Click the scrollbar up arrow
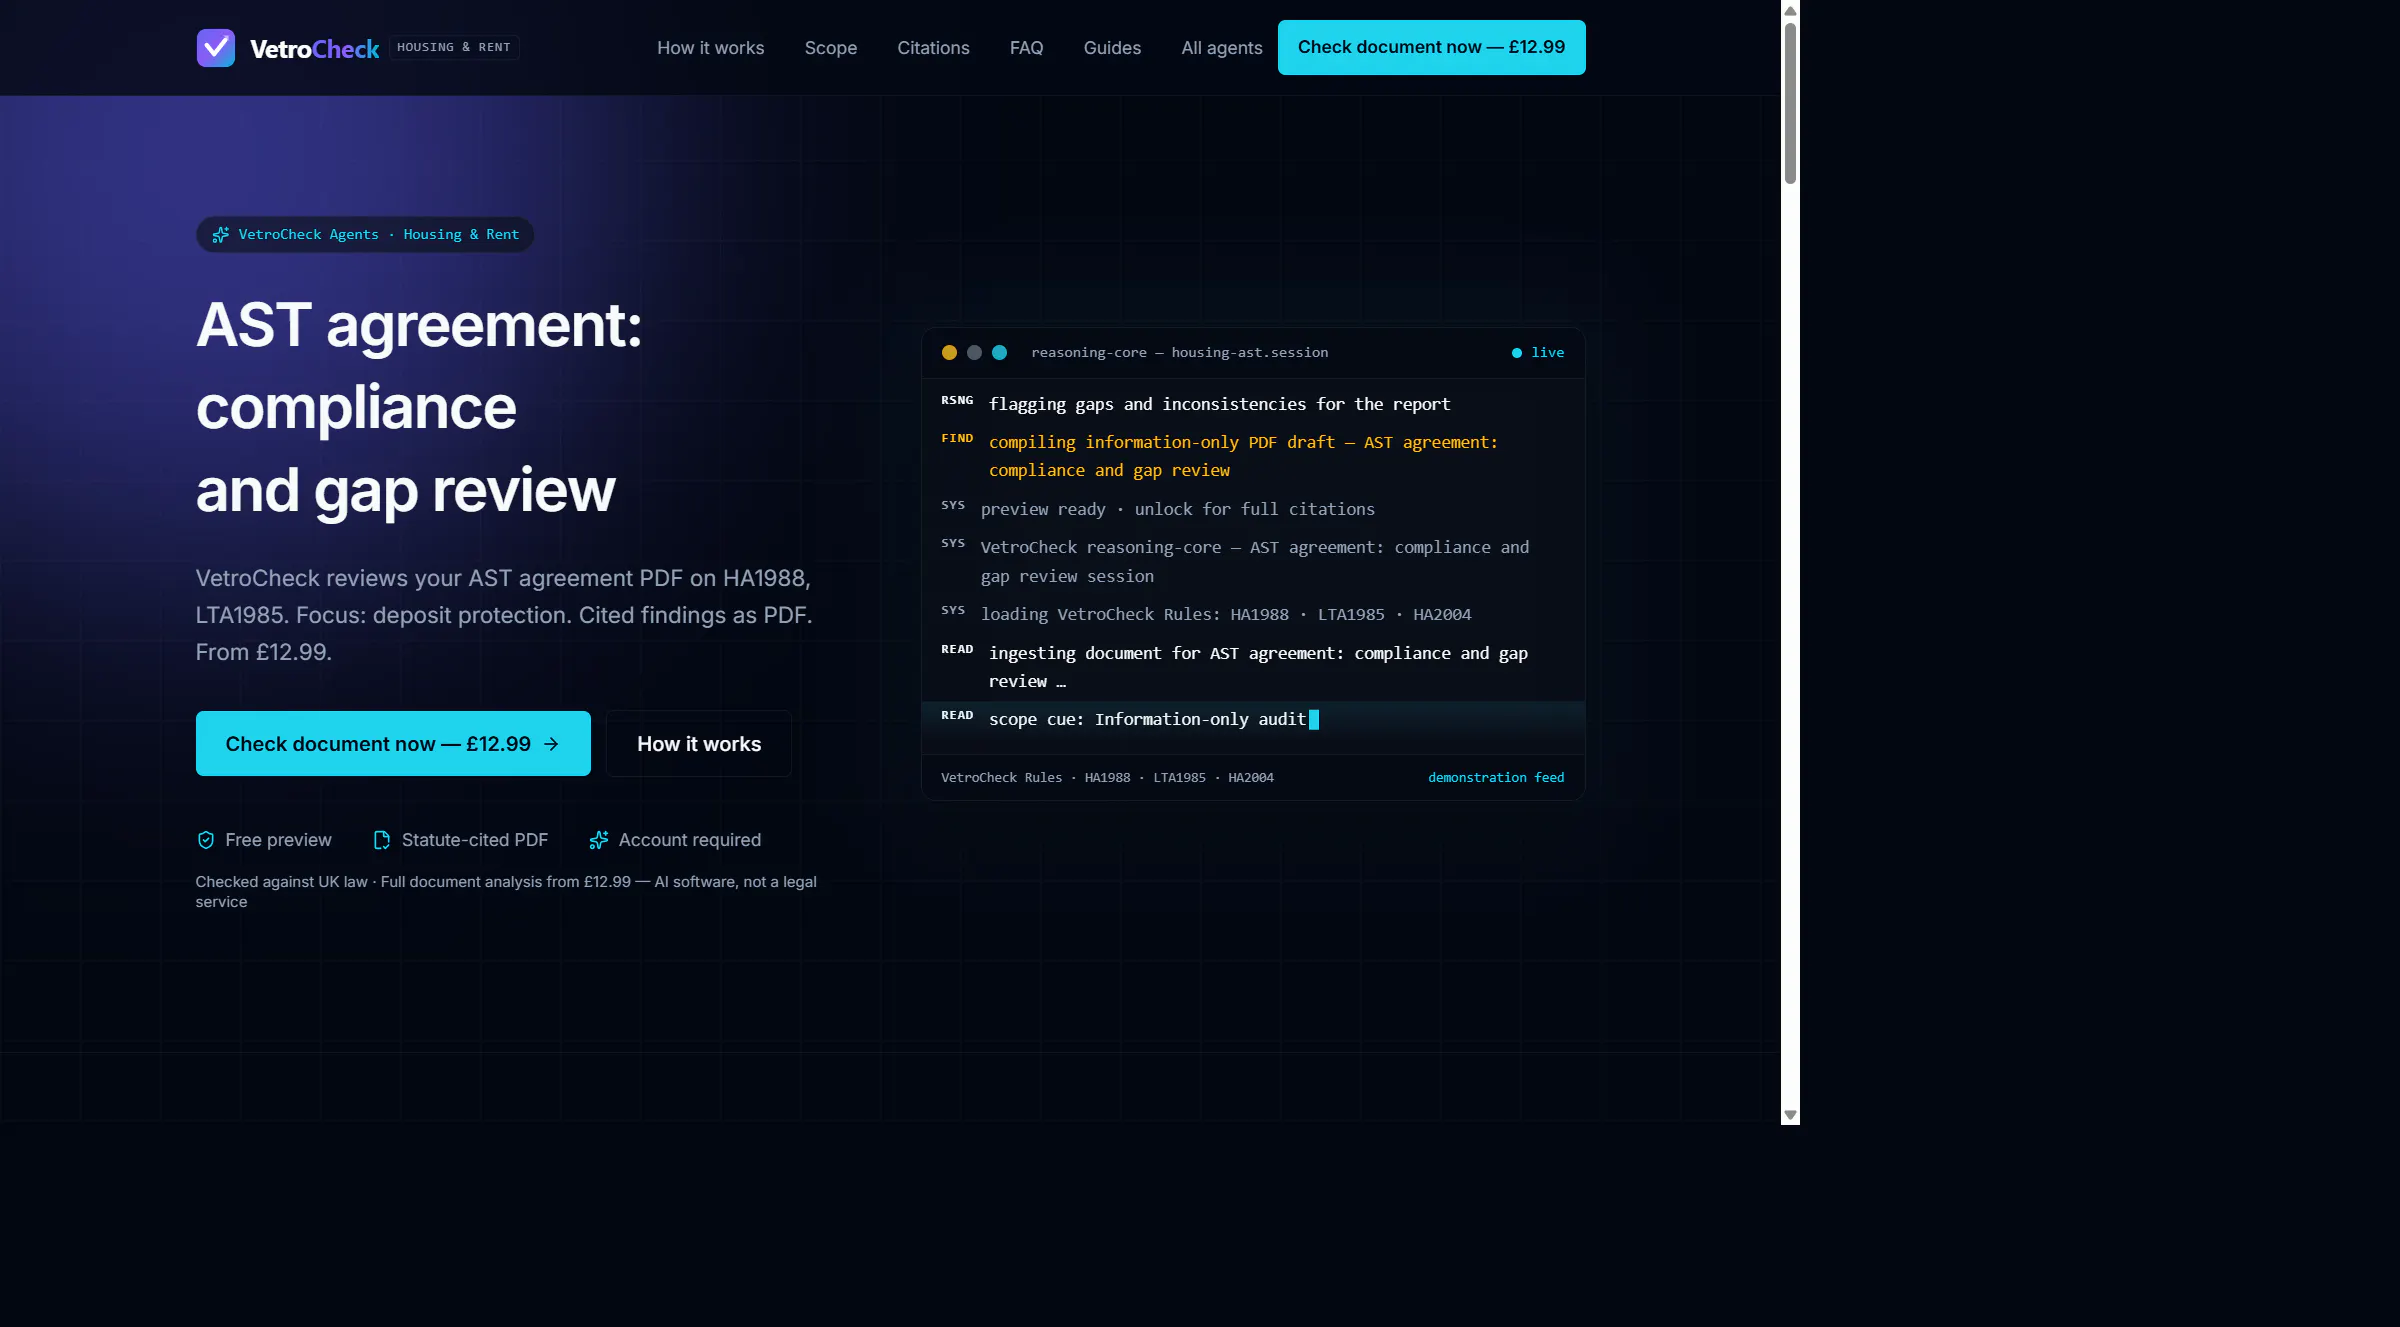Viewport: 2400px width, 1327px height. pos(1790,11)
